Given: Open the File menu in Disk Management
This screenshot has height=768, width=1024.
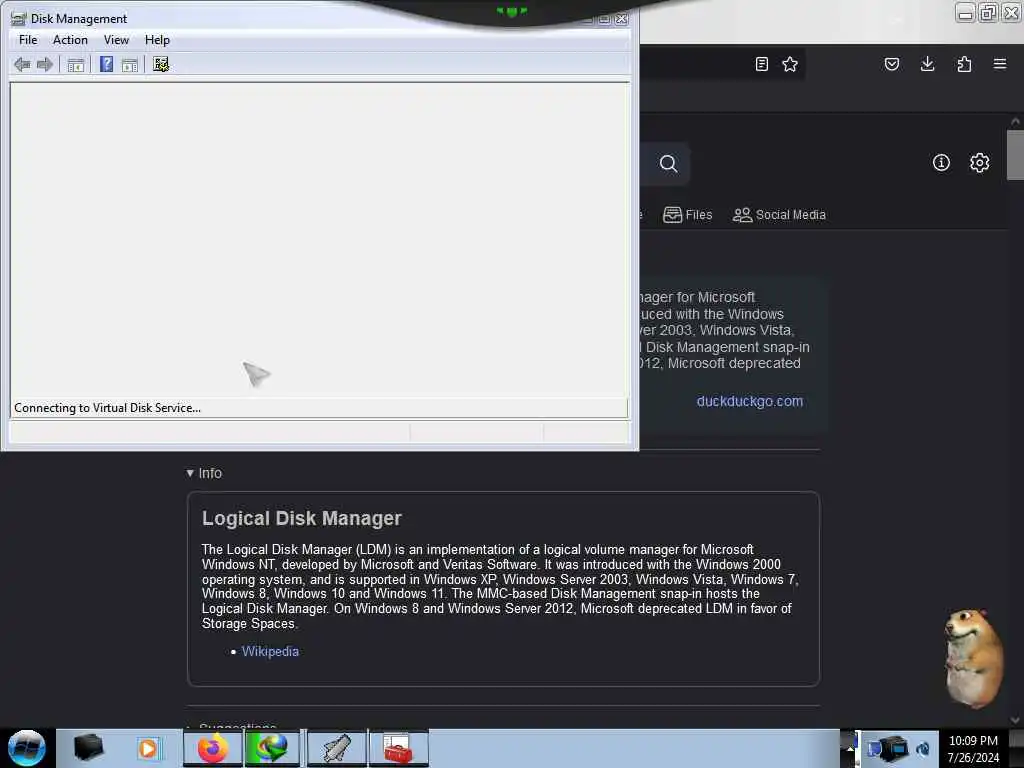Looking at the screenshot, I should click(x=28, y=40).
